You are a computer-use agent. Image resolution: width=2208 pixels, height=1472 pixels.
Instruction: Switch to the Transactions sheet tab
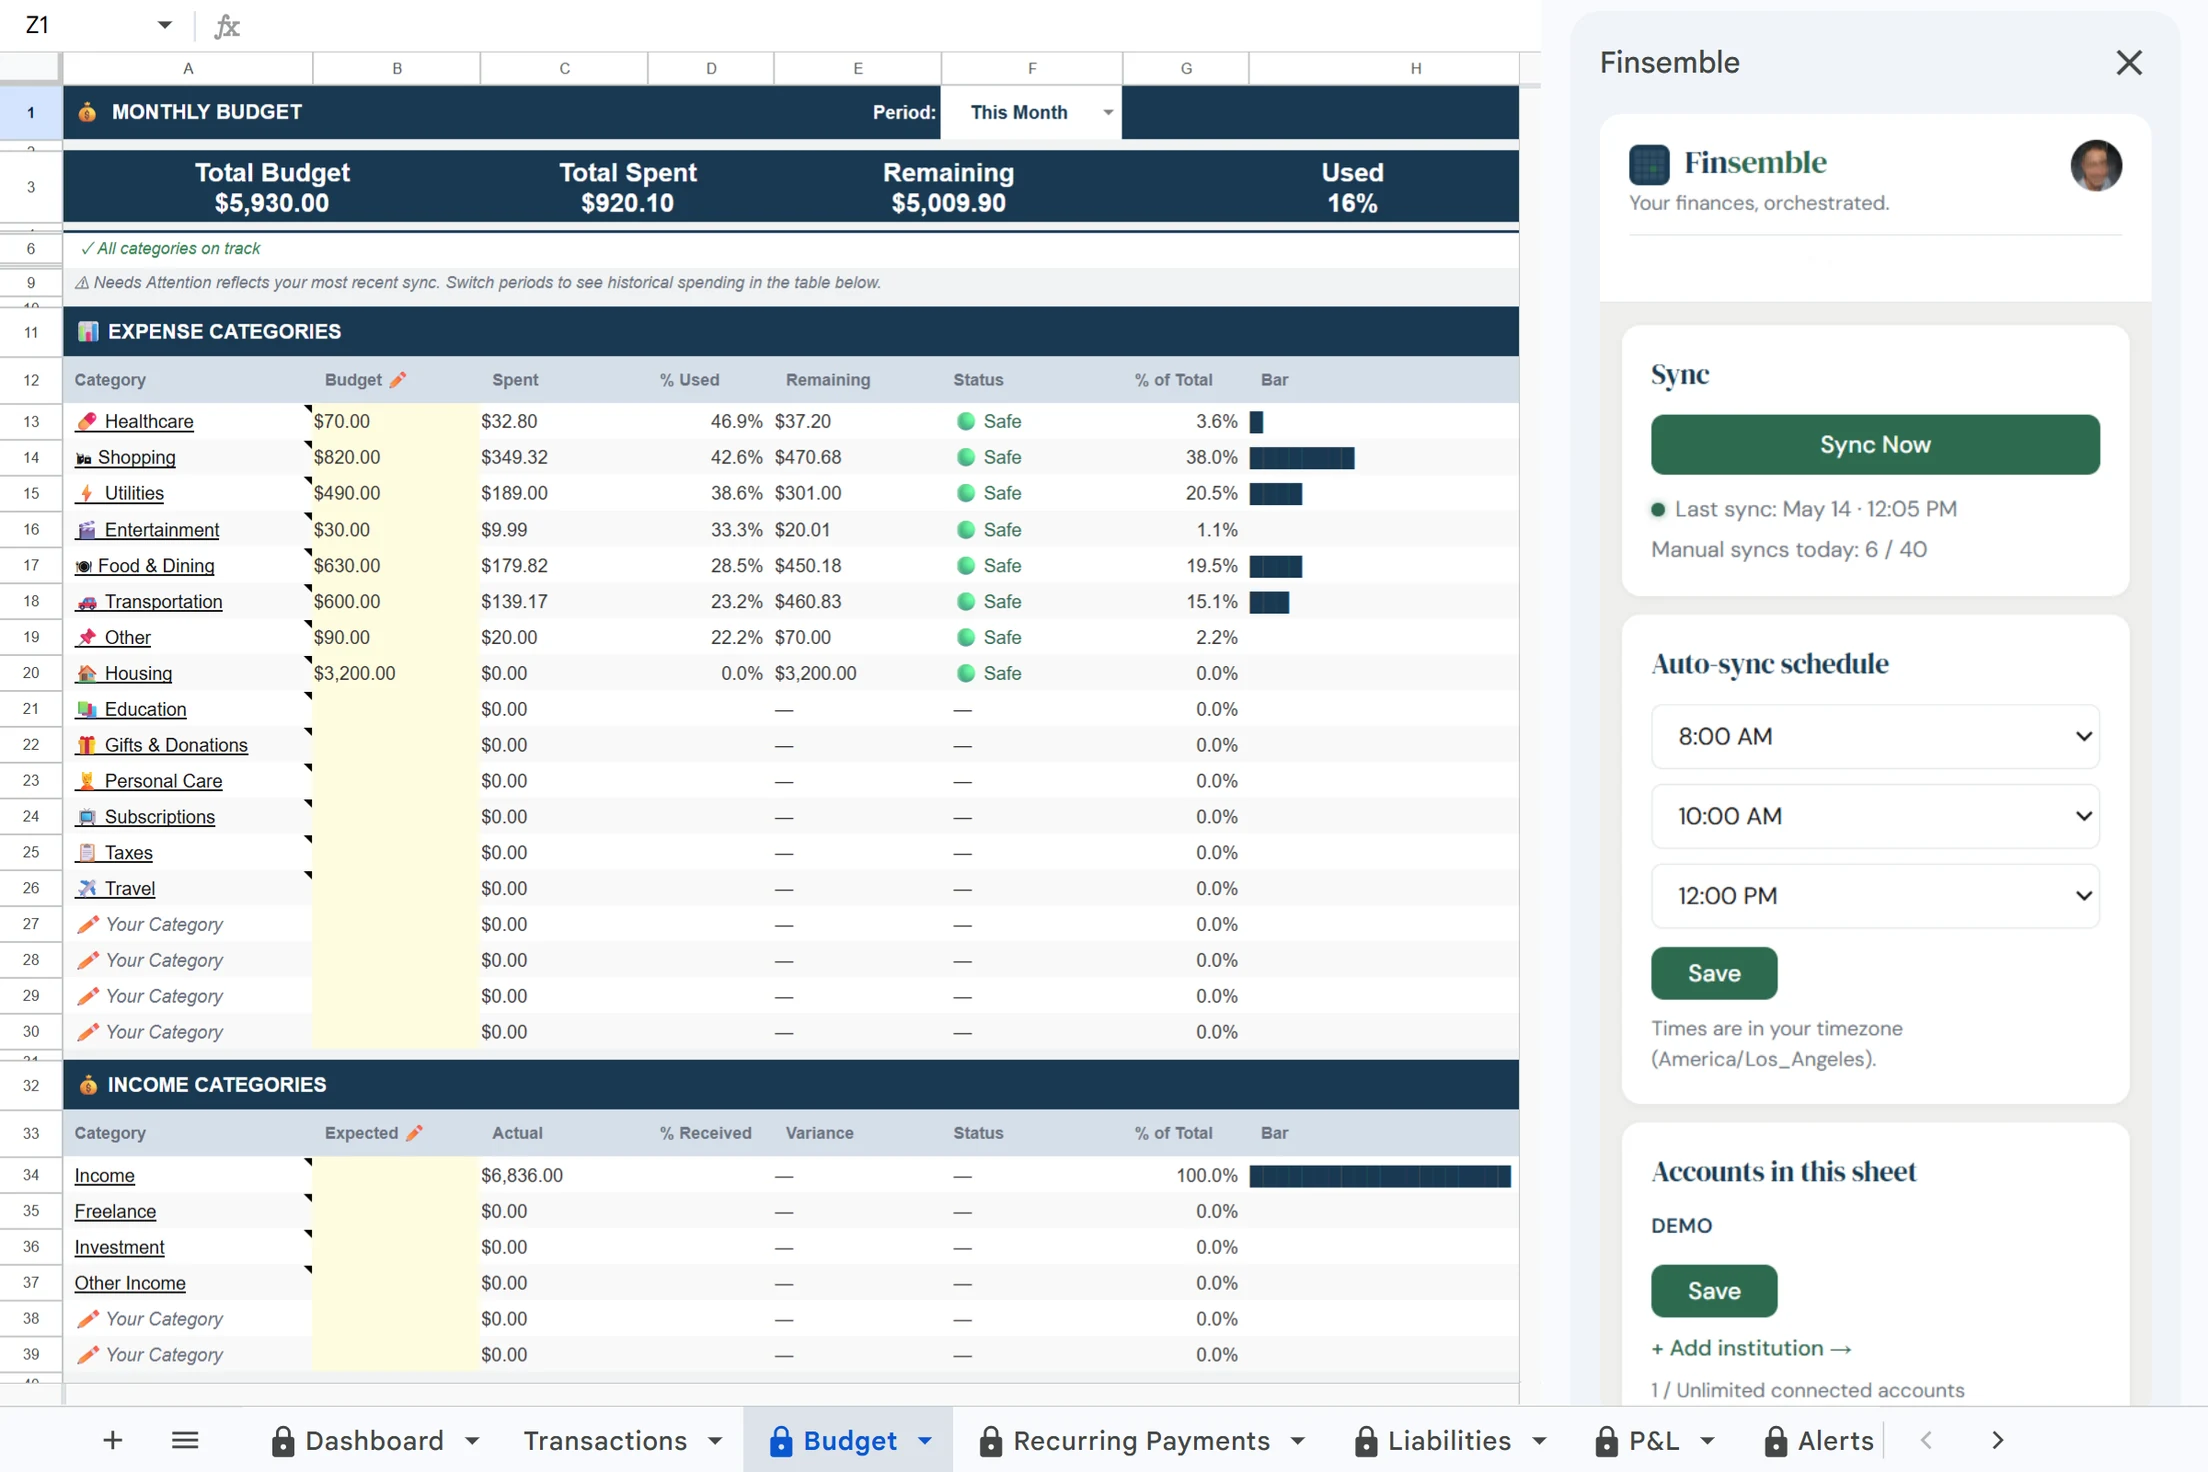(605, 1441)
